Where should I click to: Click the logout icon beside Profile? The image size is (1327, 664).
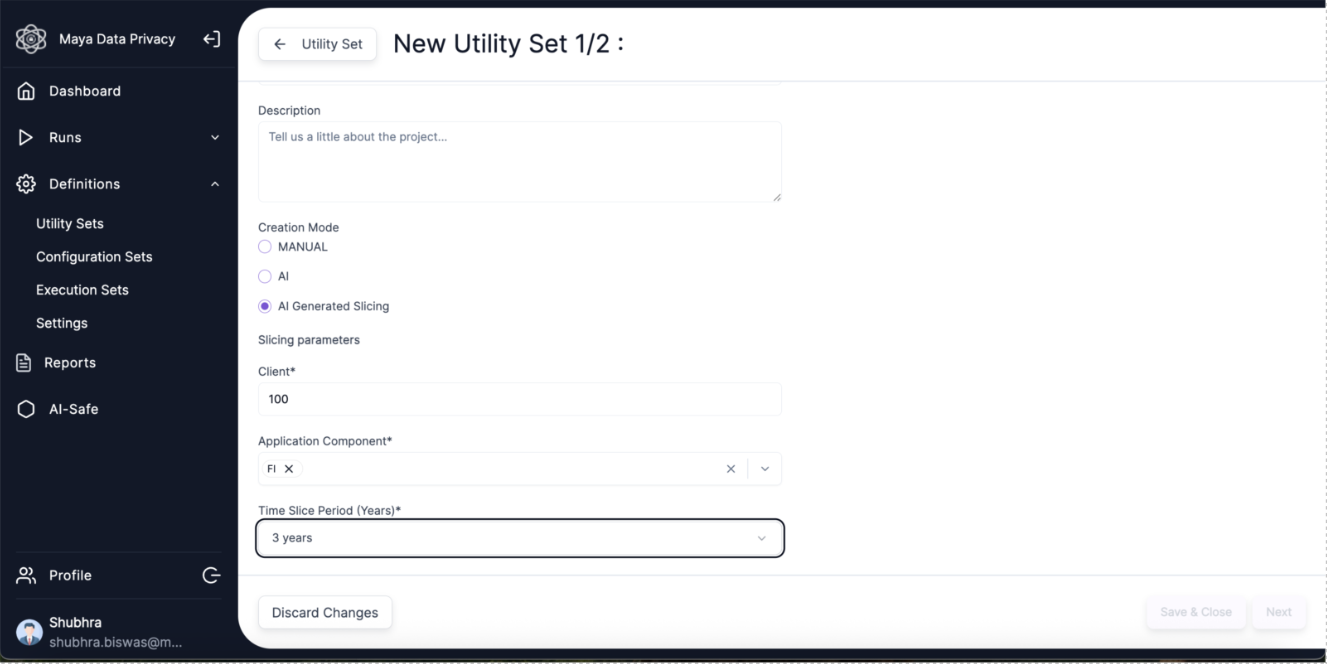211,575
